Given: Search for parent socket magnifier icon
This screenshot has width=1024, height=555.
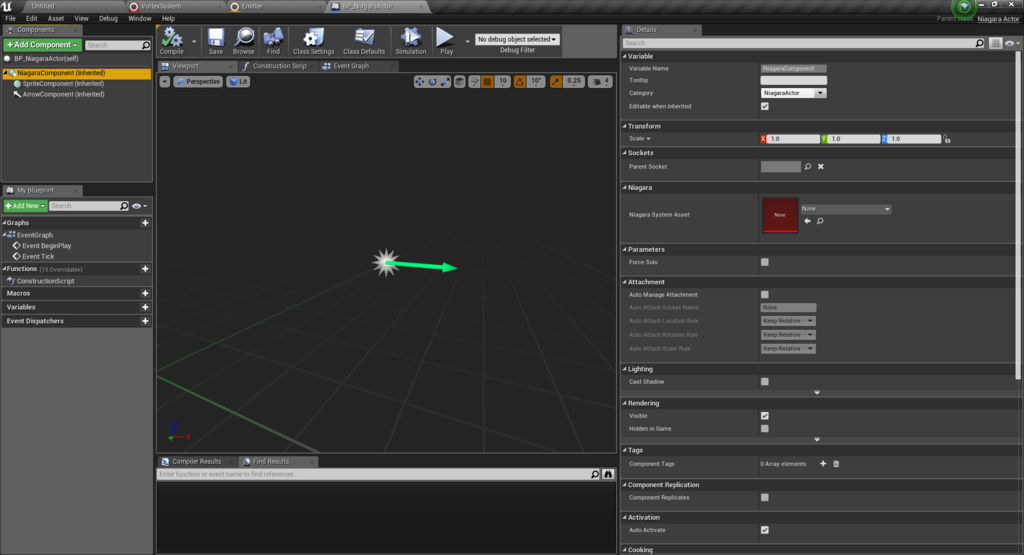Looking at the screenshot, I should (808, 166).
